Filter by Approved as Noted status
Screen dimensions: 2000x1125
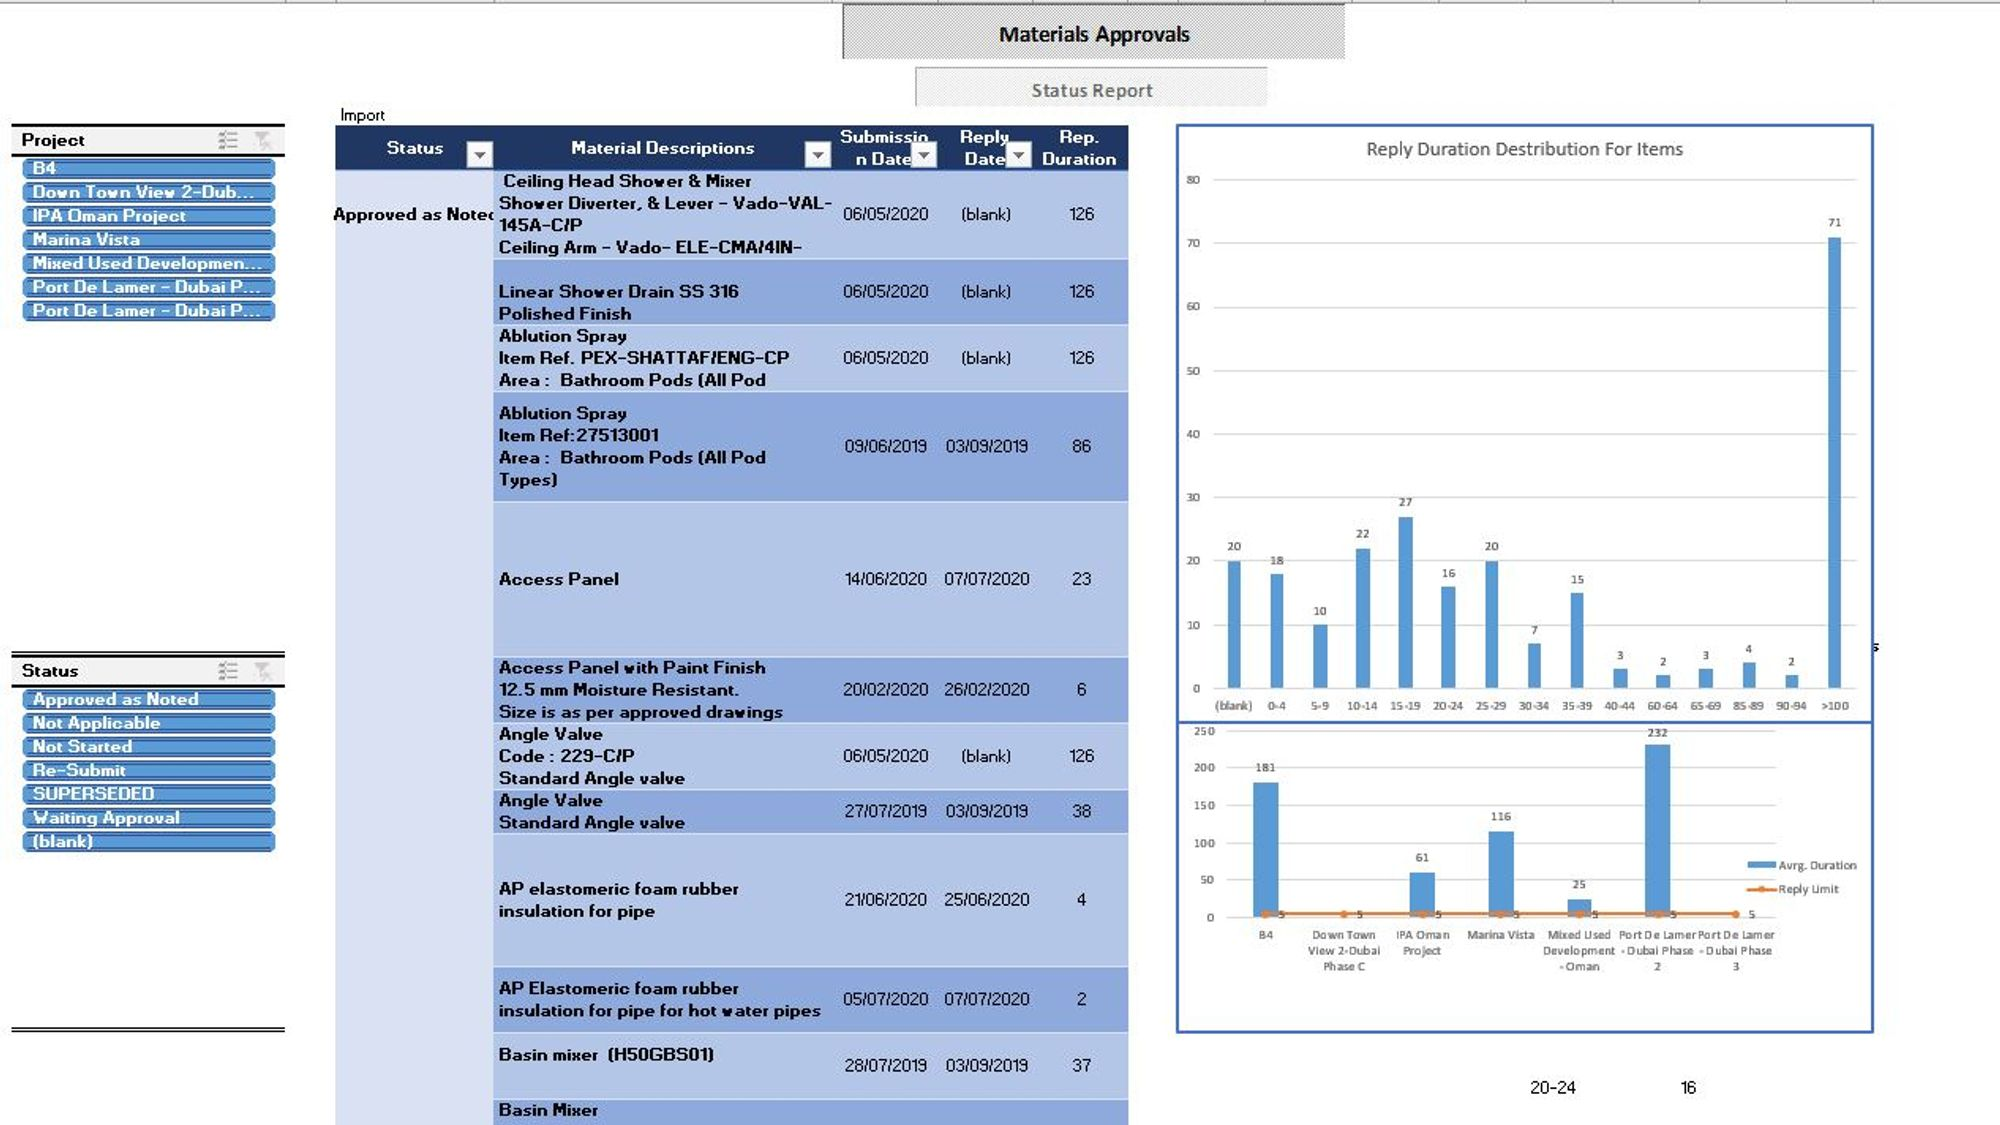pos(148,699)
